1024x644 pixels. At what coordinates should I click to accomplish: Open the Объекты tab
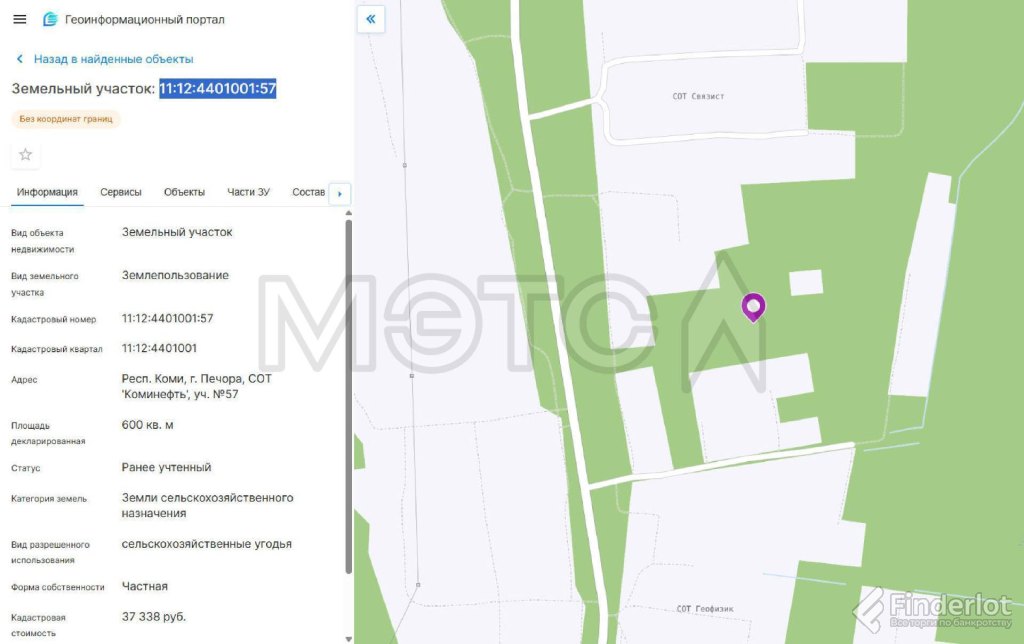tap(184, 192)
